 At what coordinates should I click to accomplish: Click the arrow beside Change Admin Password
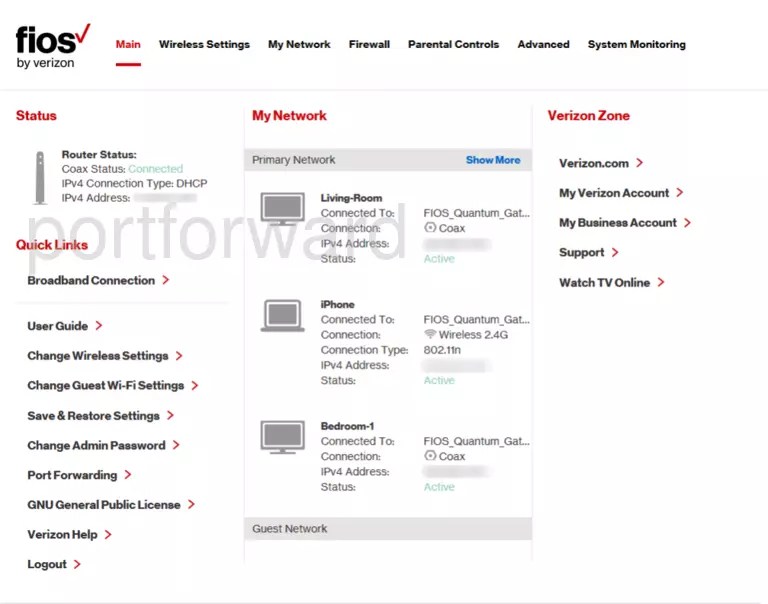tap(176, 445)
